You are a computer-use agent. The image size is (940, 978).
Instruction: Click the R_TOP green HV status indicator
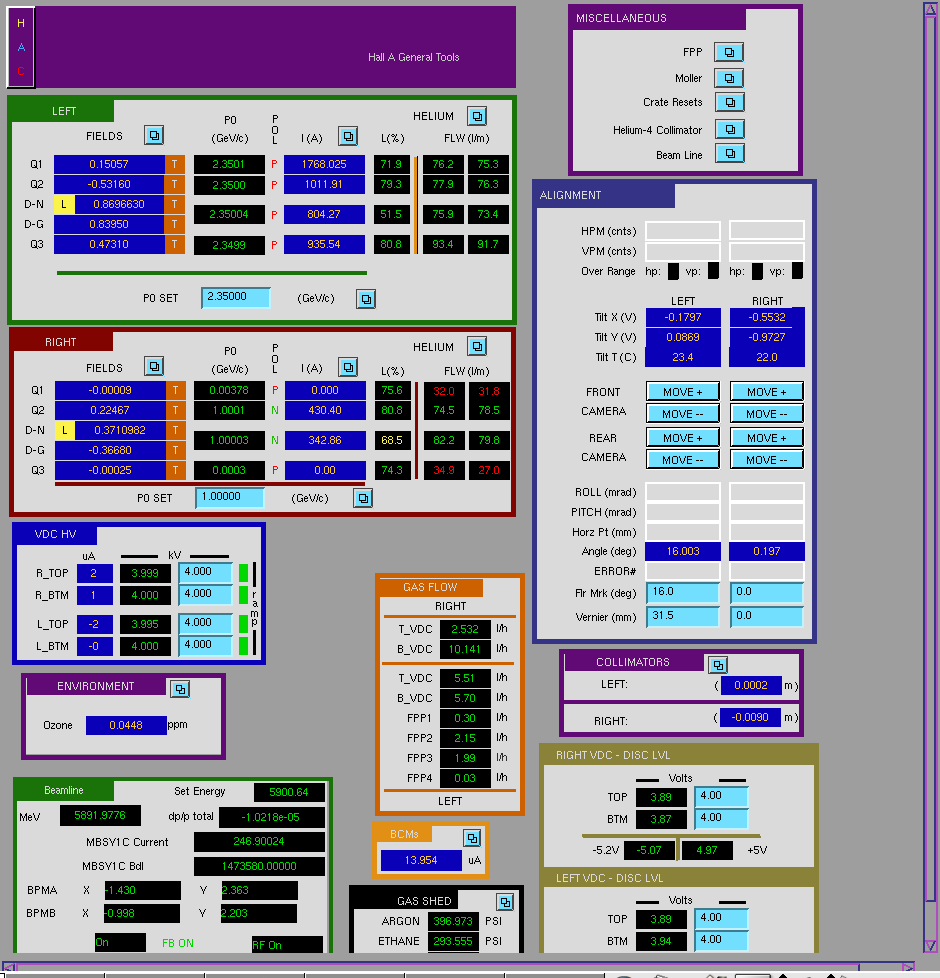tap(244, 573)
